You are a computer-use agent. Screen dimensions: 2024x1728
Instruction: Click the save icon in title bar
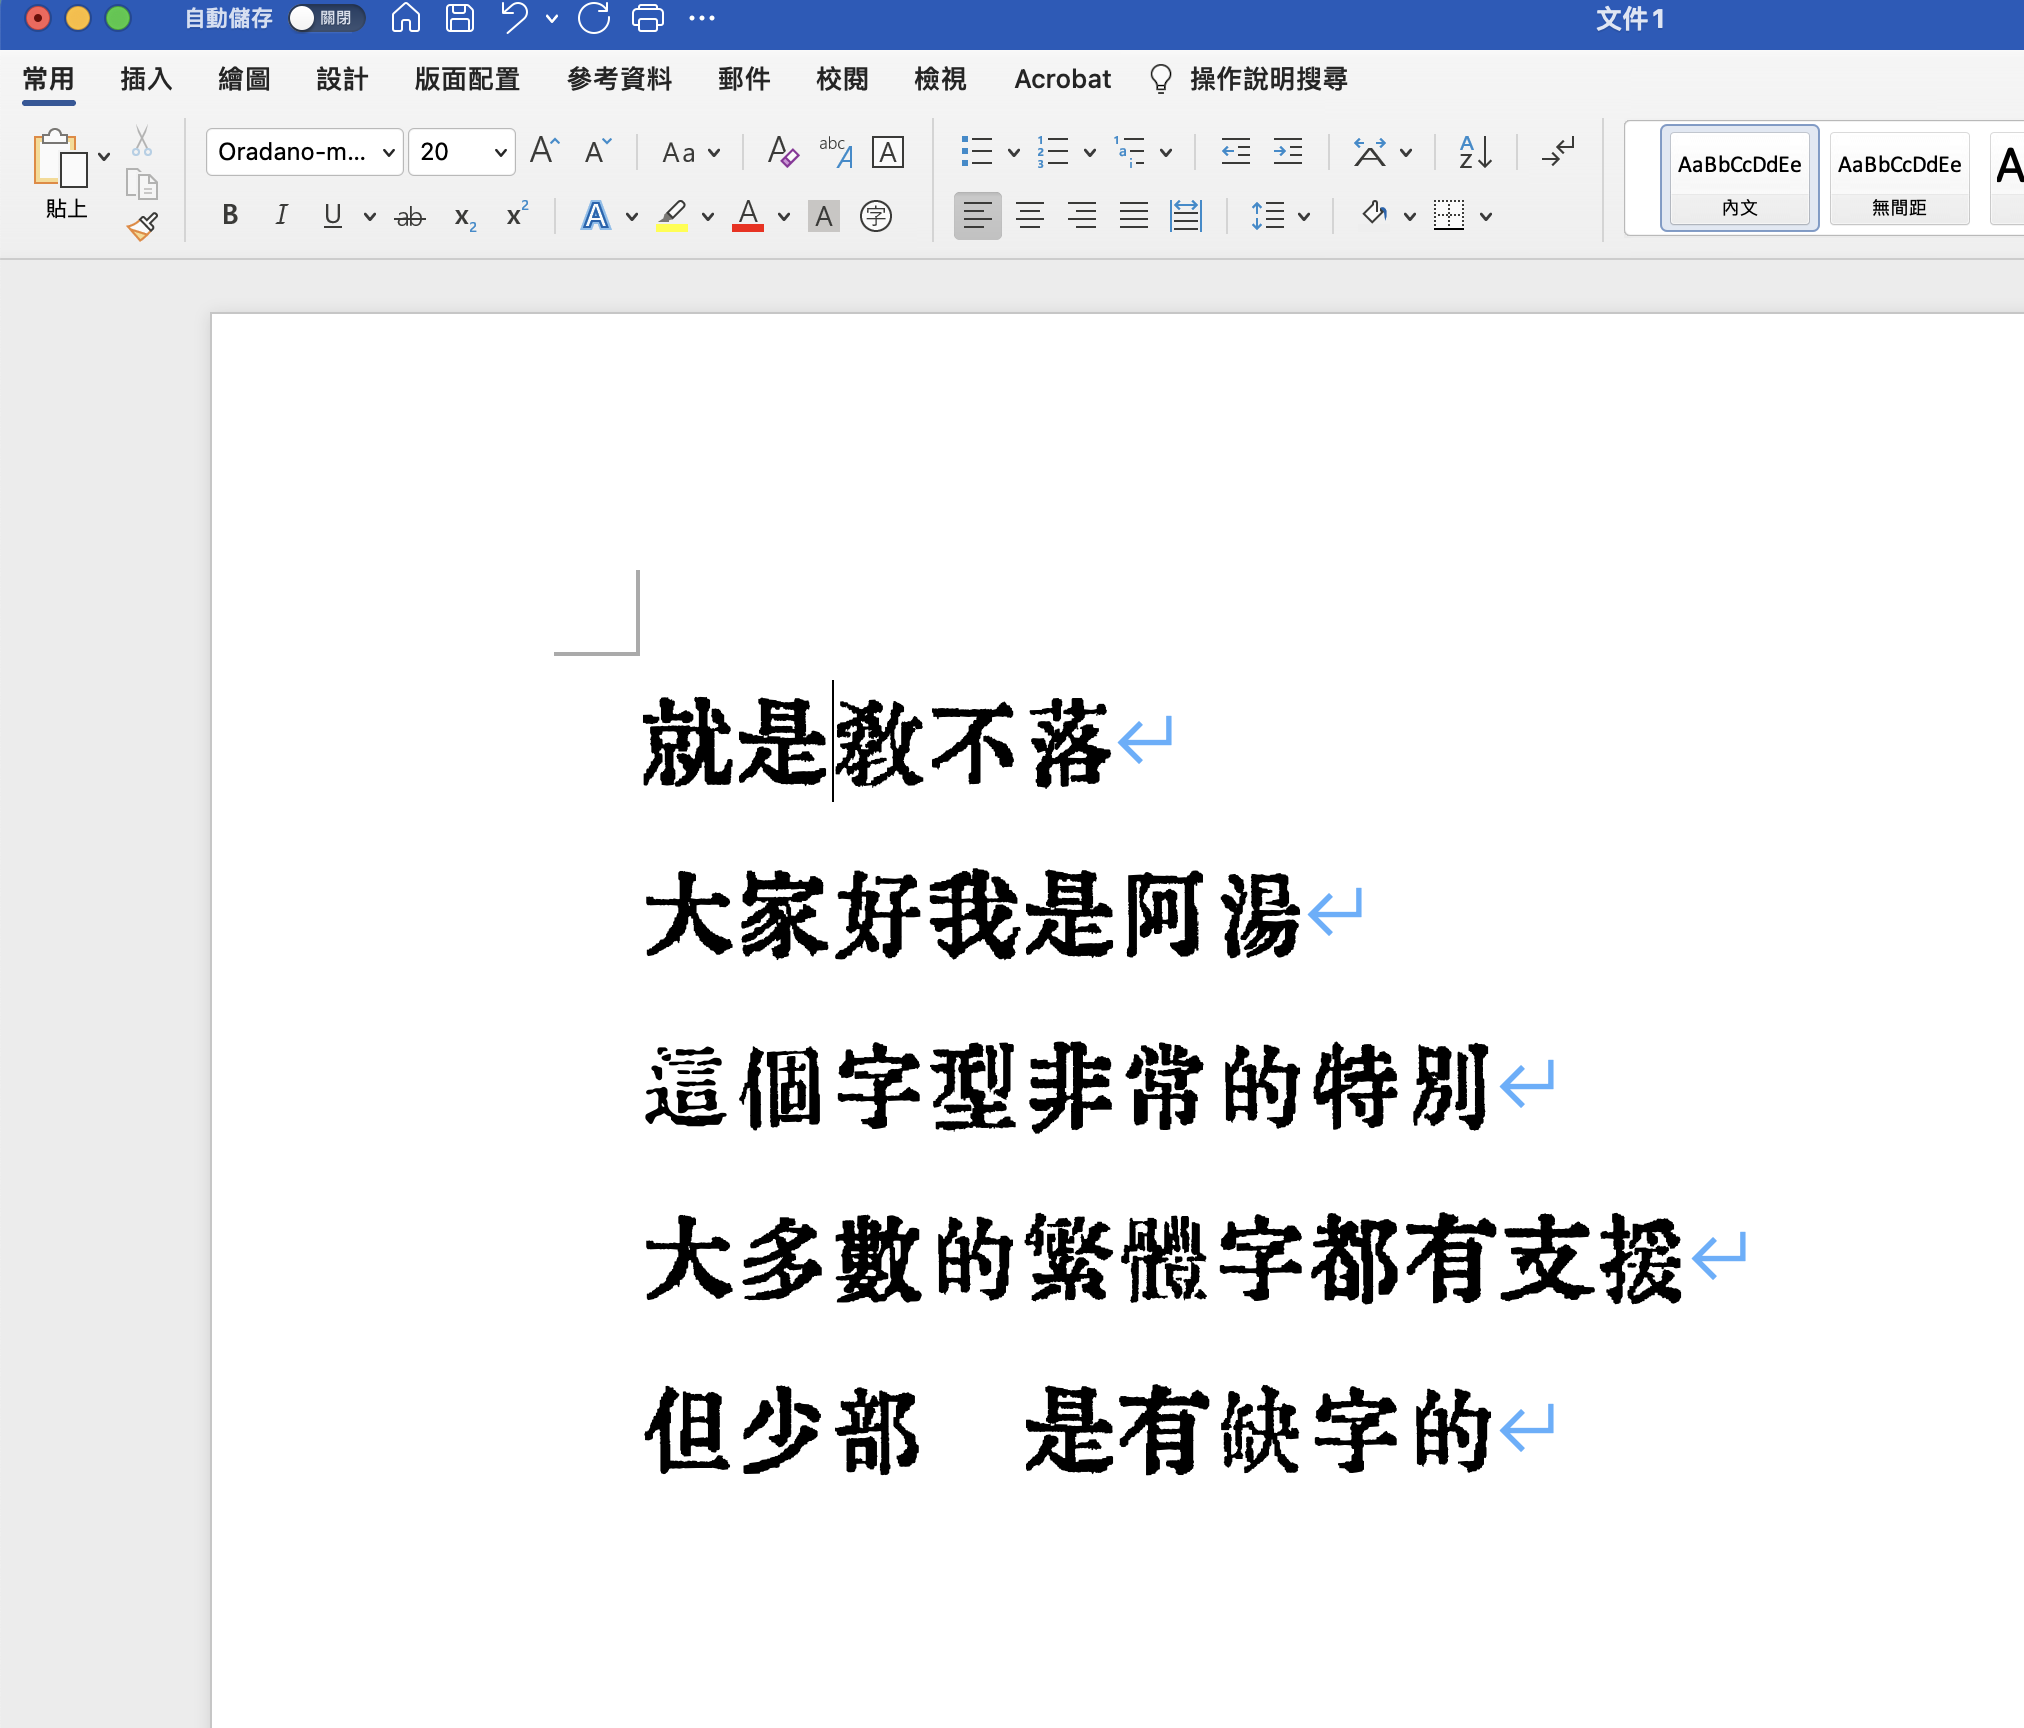(460, 18)
